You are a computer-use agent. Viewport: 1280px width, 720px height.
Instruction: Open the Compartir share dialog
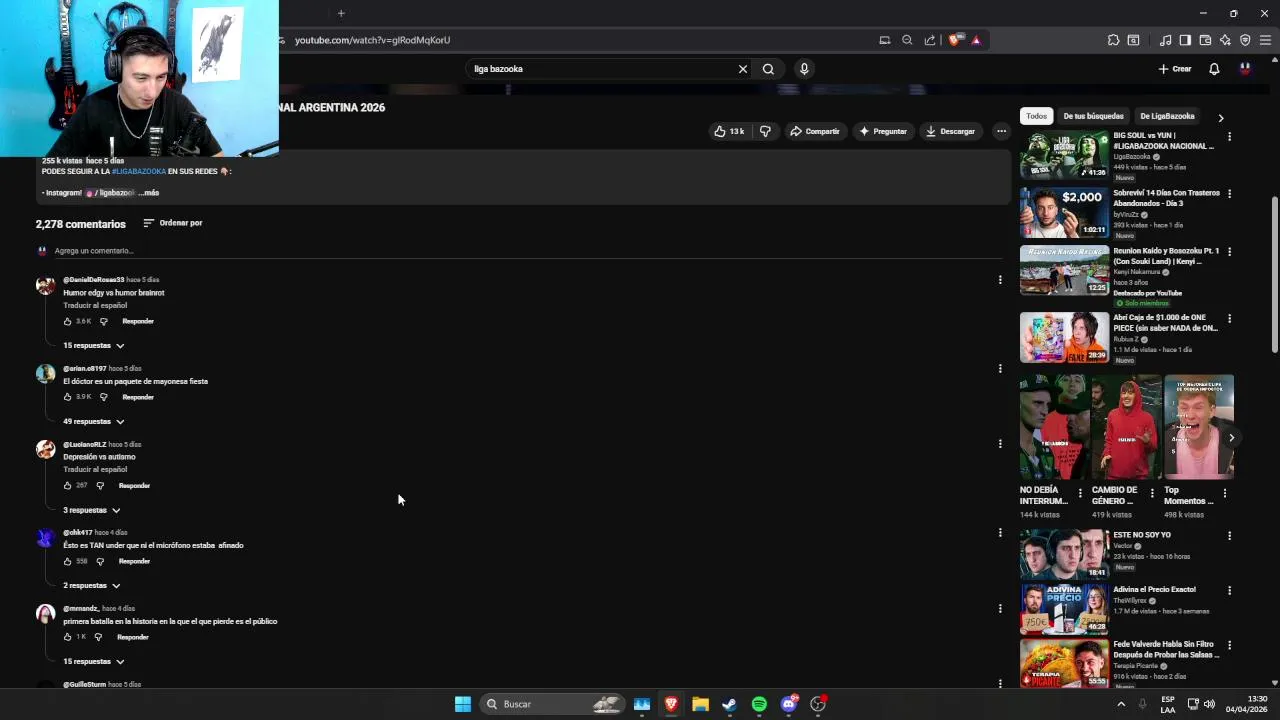pos(814,131)
